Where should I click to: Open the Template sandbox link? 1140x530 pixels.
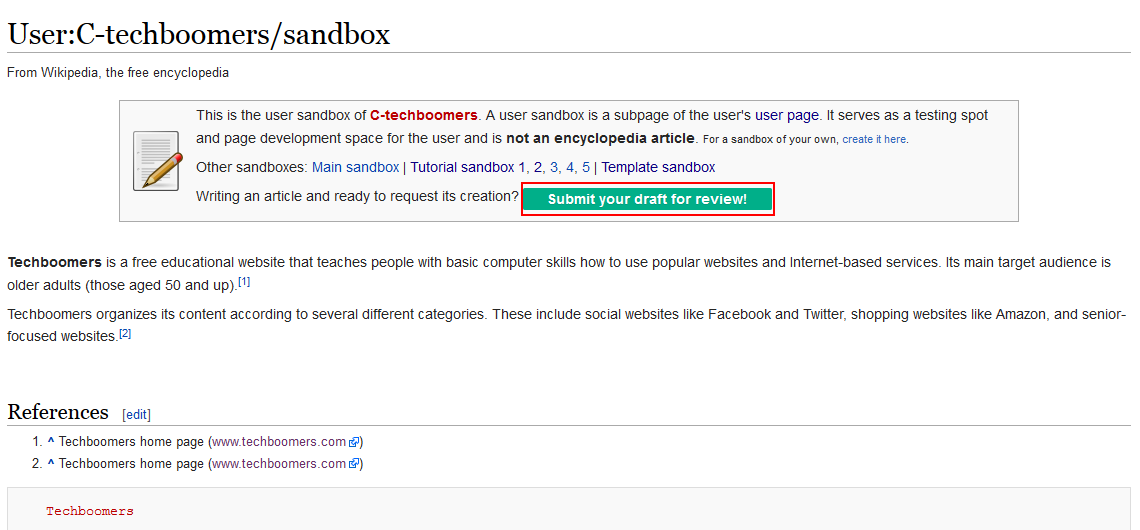pos(658,167)
